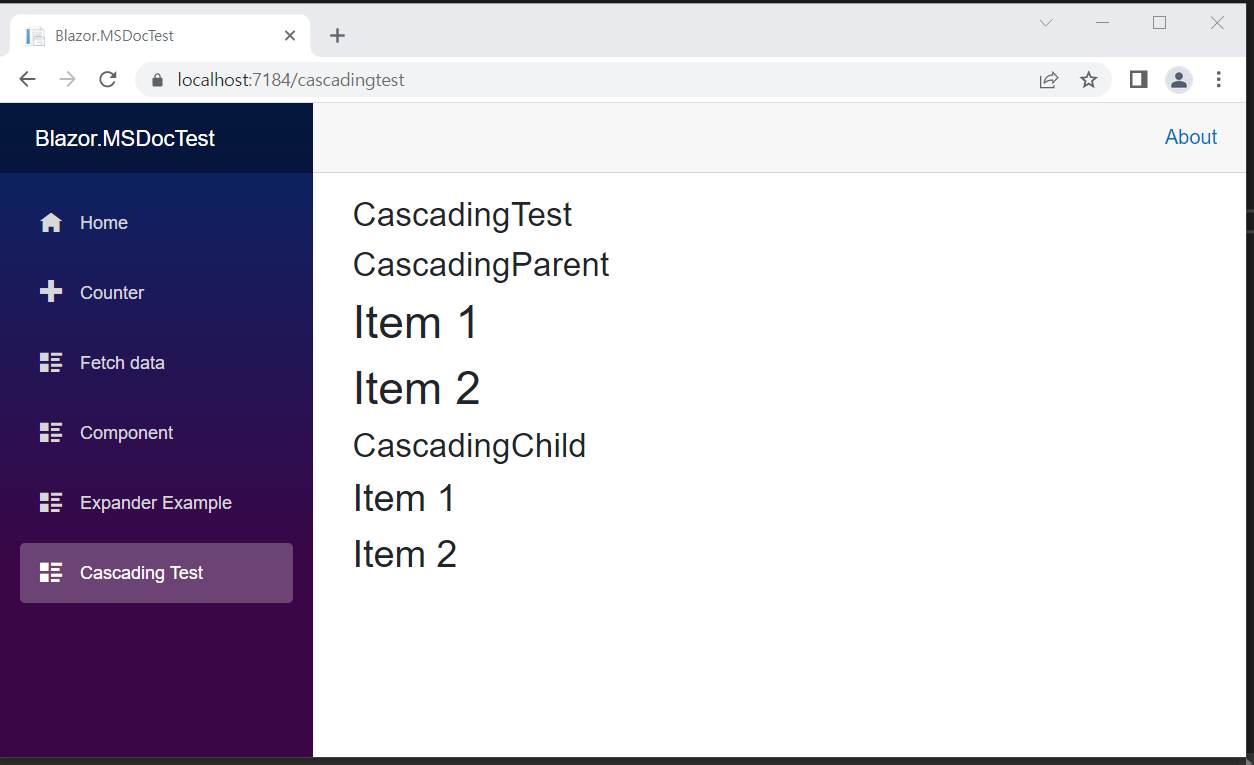Open the profile avatar menu
This screenshot has height=765, width=1254.
point(1179,80)
